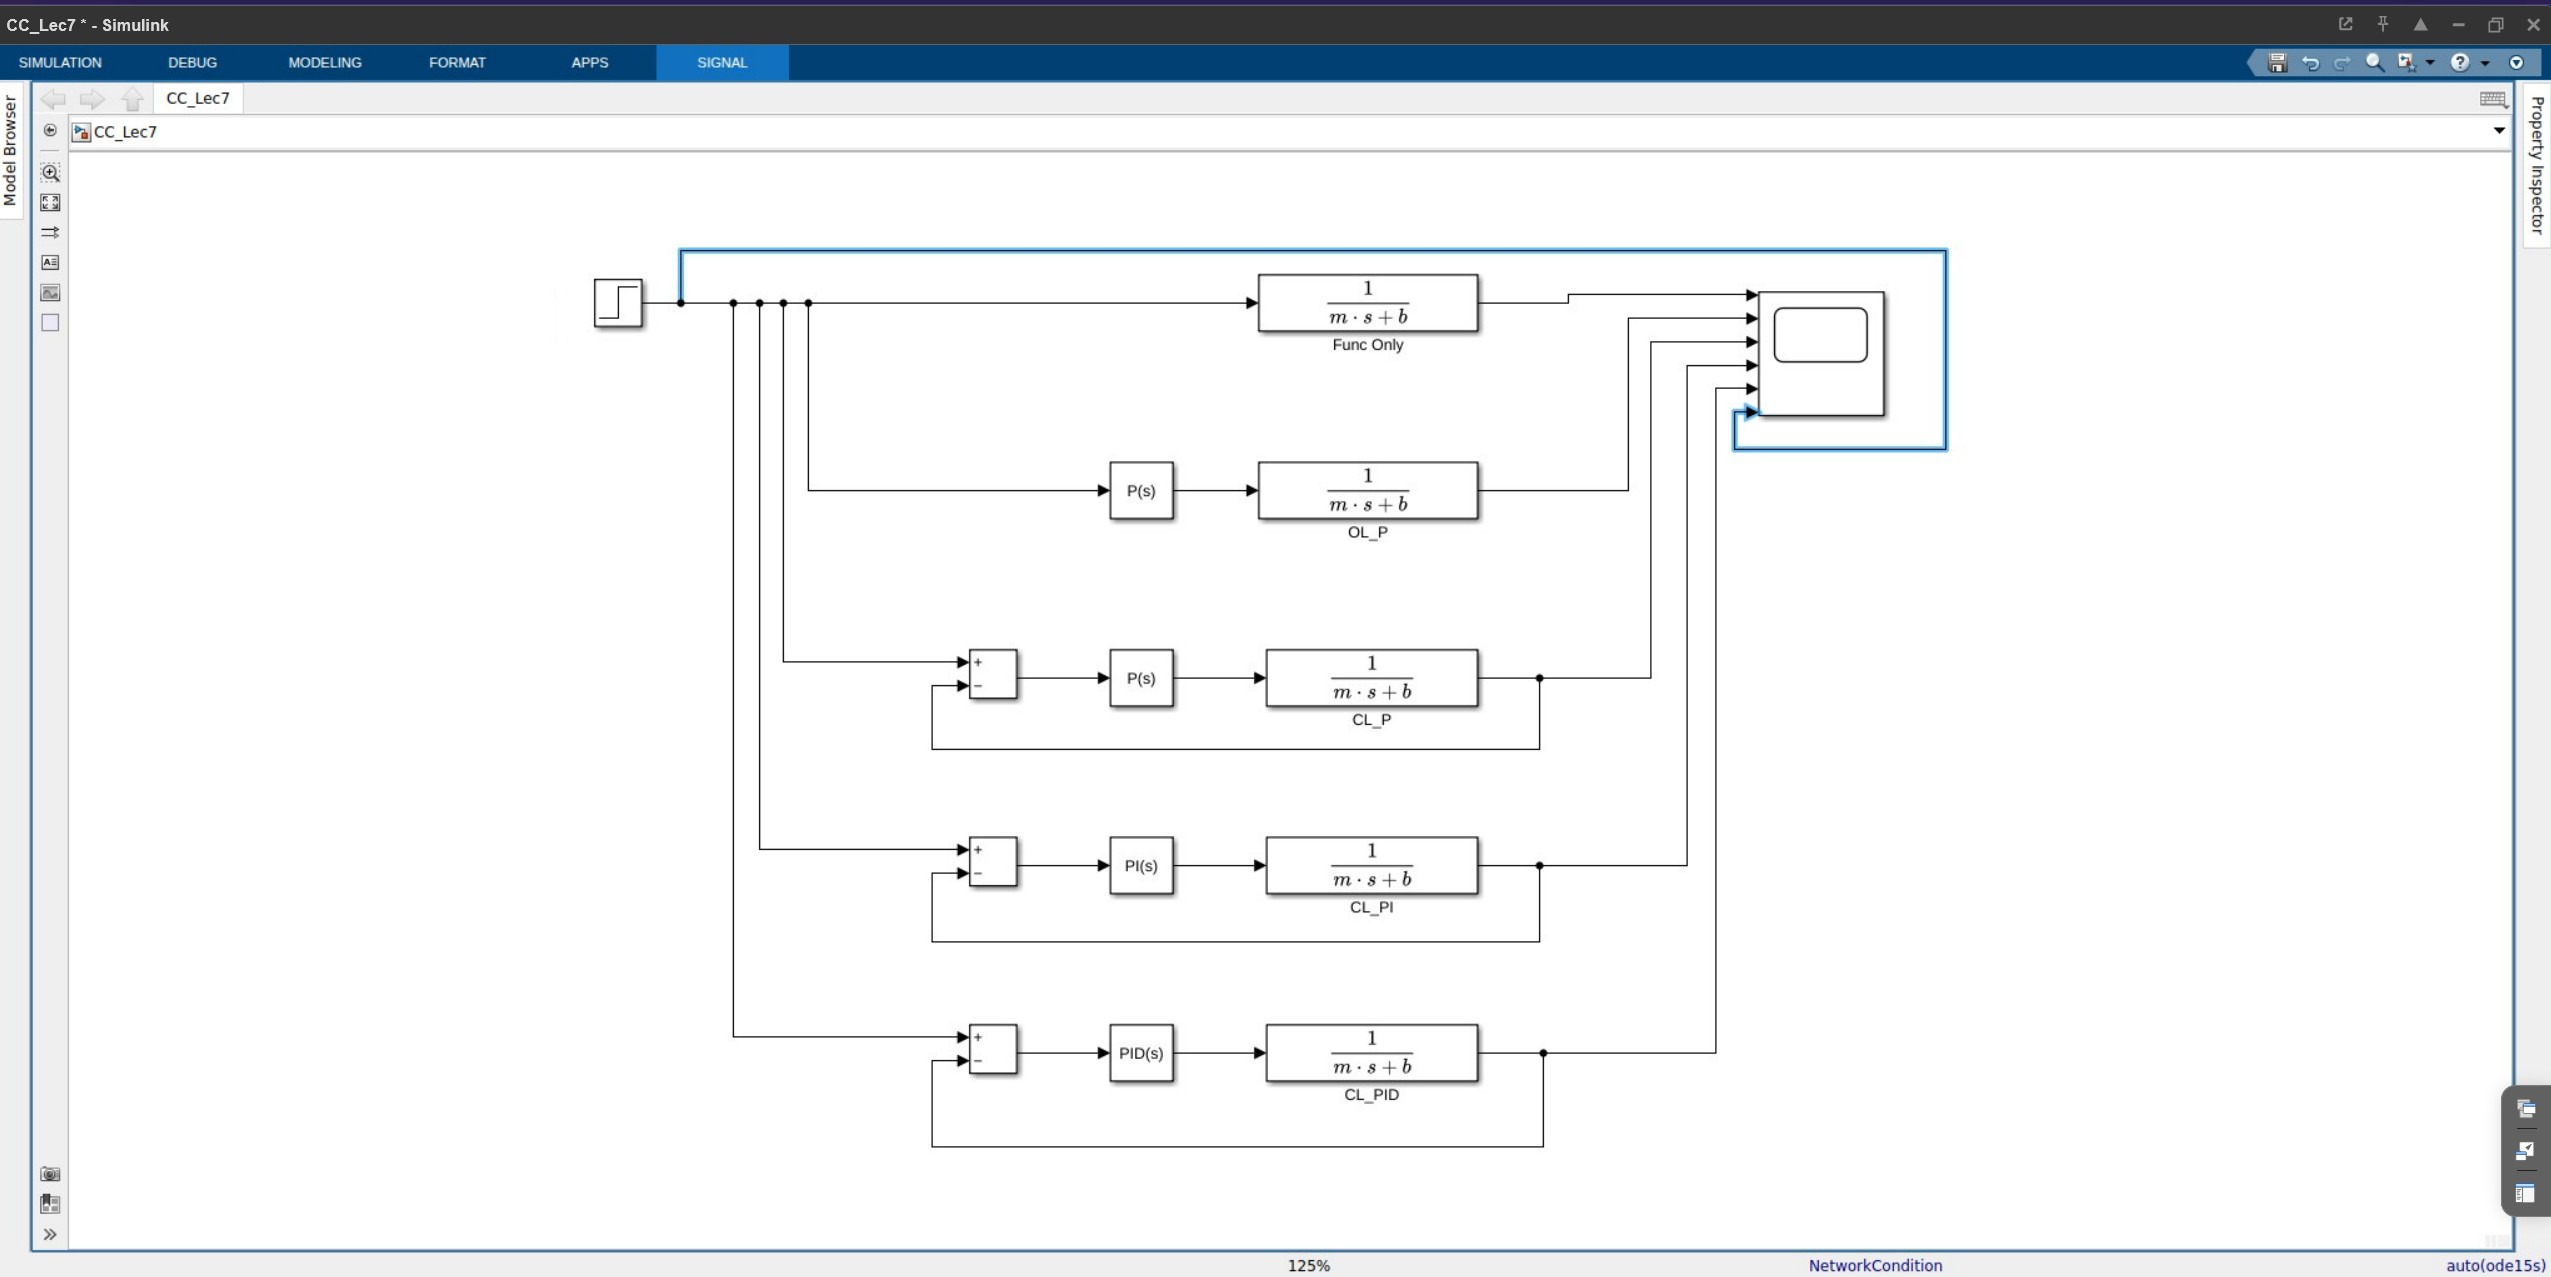2551x1277 pixels.
Task: Select the Scope block
Action: tap(1821, 354)
